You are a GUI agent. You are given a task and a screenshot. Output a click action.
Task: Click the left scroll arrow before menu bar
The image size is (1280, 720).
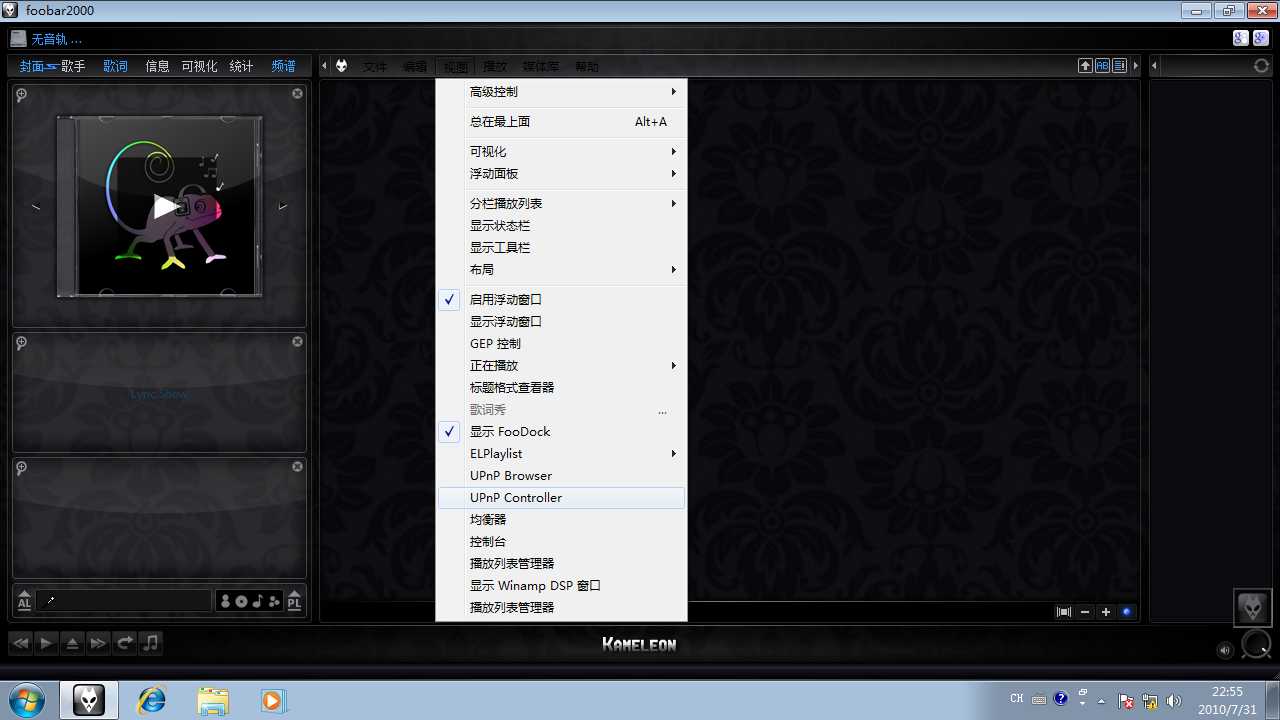coord(324,66)
